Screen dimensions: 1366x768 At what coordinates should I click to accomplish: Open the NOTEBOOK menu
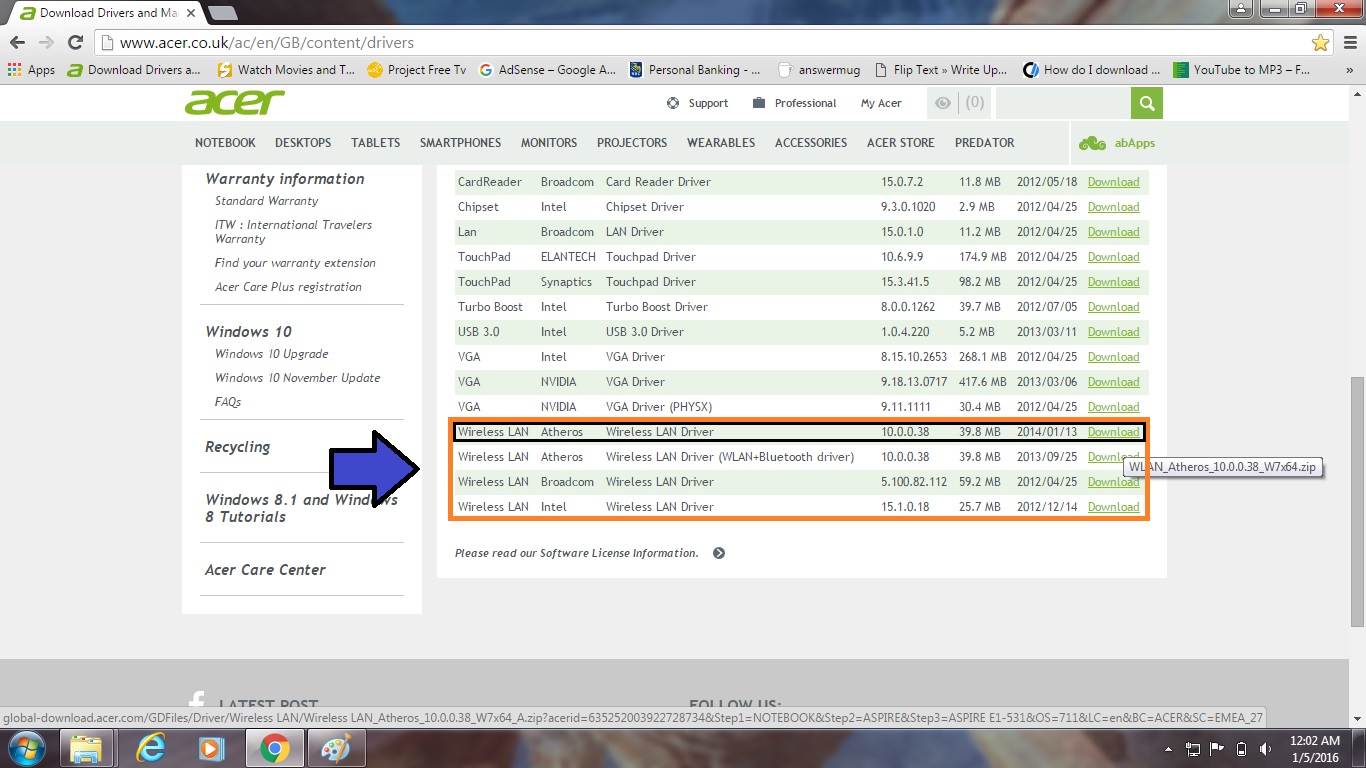[225, 143]
